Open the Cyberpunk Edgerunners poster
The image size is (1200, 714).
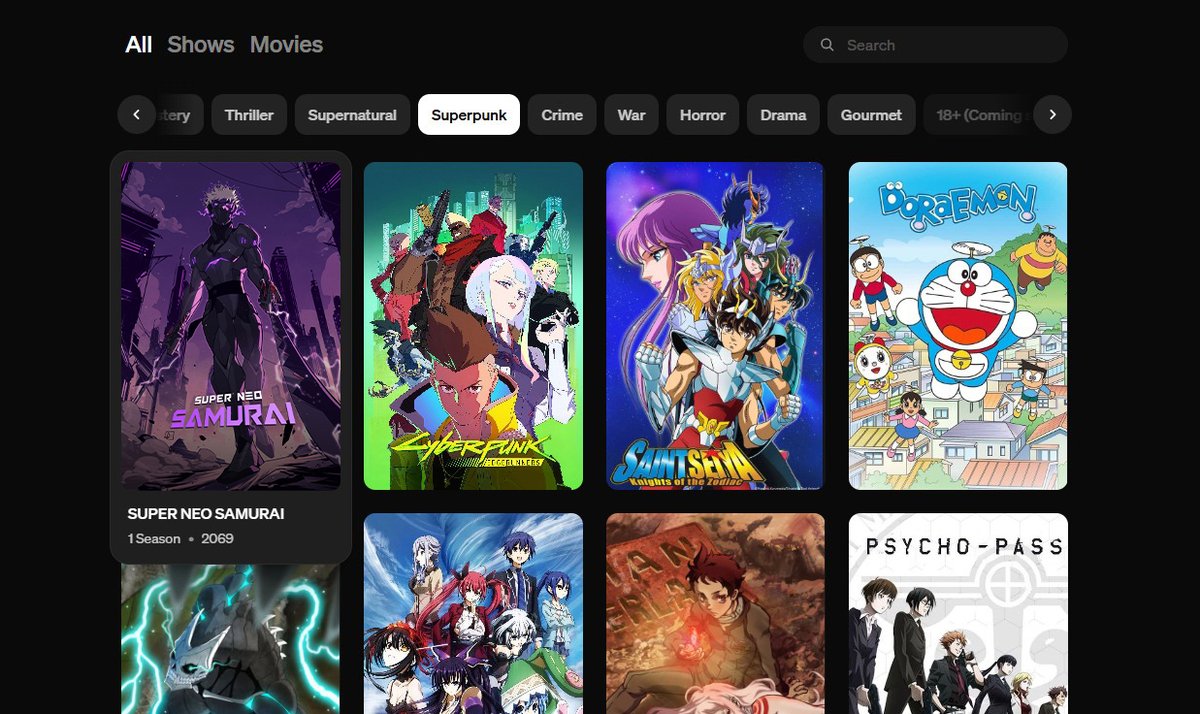point(473,326)
